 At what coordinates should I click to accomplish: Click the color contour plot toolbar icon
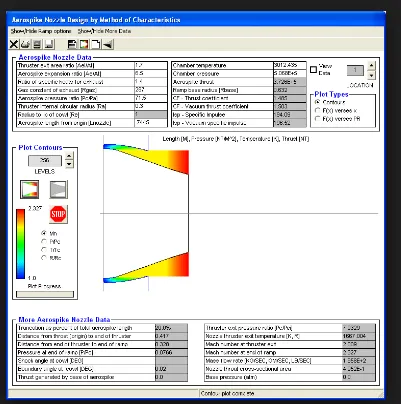tap(84, 44)
